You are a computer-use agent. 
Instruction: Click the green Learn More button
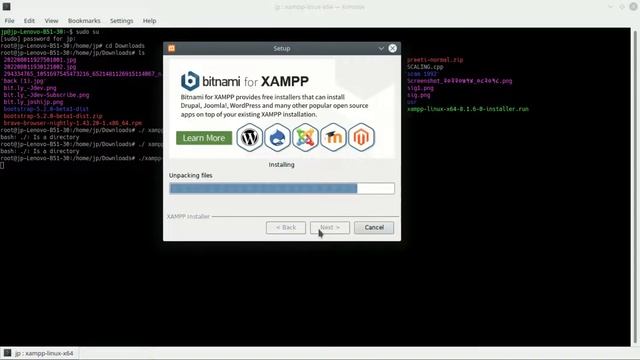pos(204,138)
